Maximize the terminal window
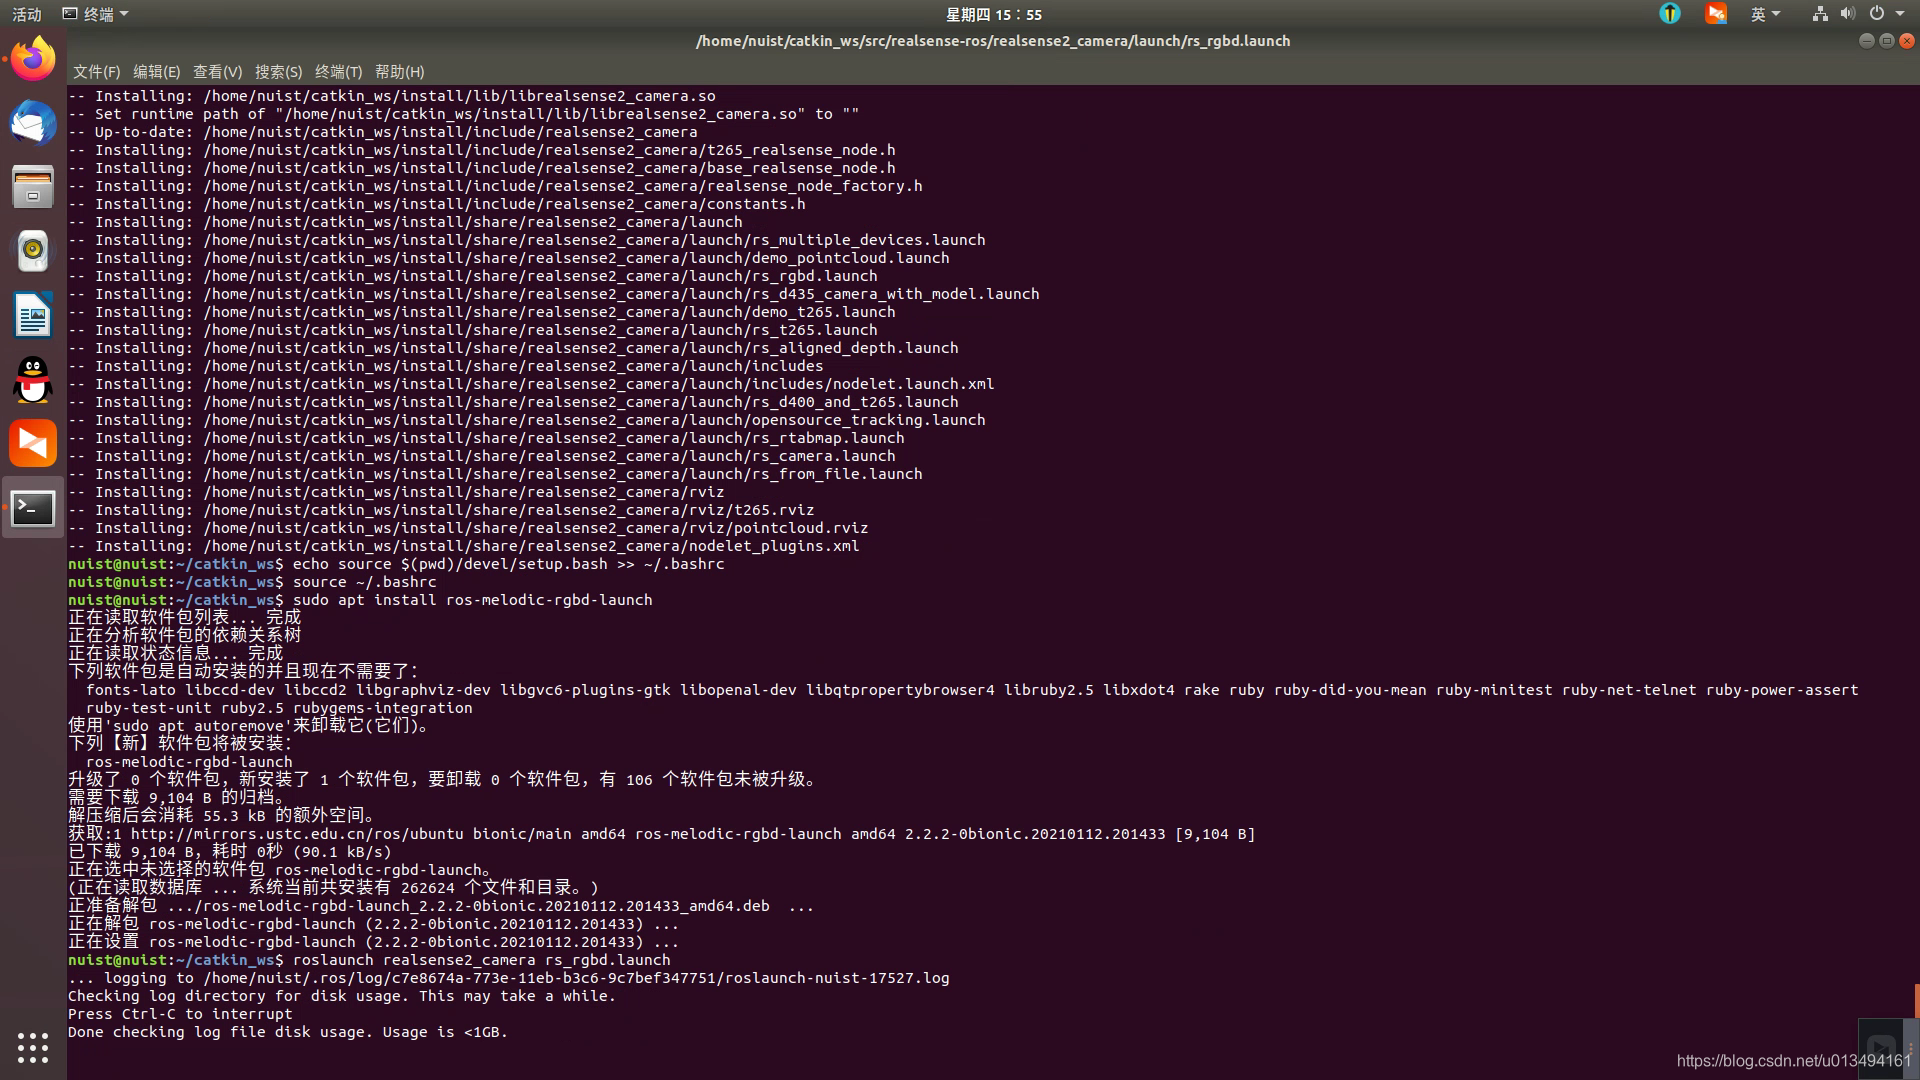The height and width of the screenshot is (1080, 1920). click(1886, 41)
